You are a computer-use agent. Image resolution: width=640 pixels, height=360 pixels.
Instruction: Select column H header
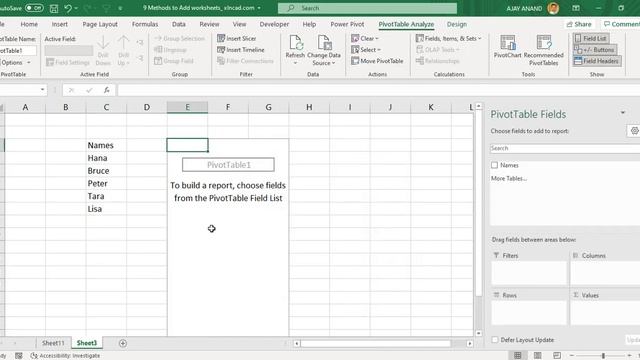tap(309, 107)
